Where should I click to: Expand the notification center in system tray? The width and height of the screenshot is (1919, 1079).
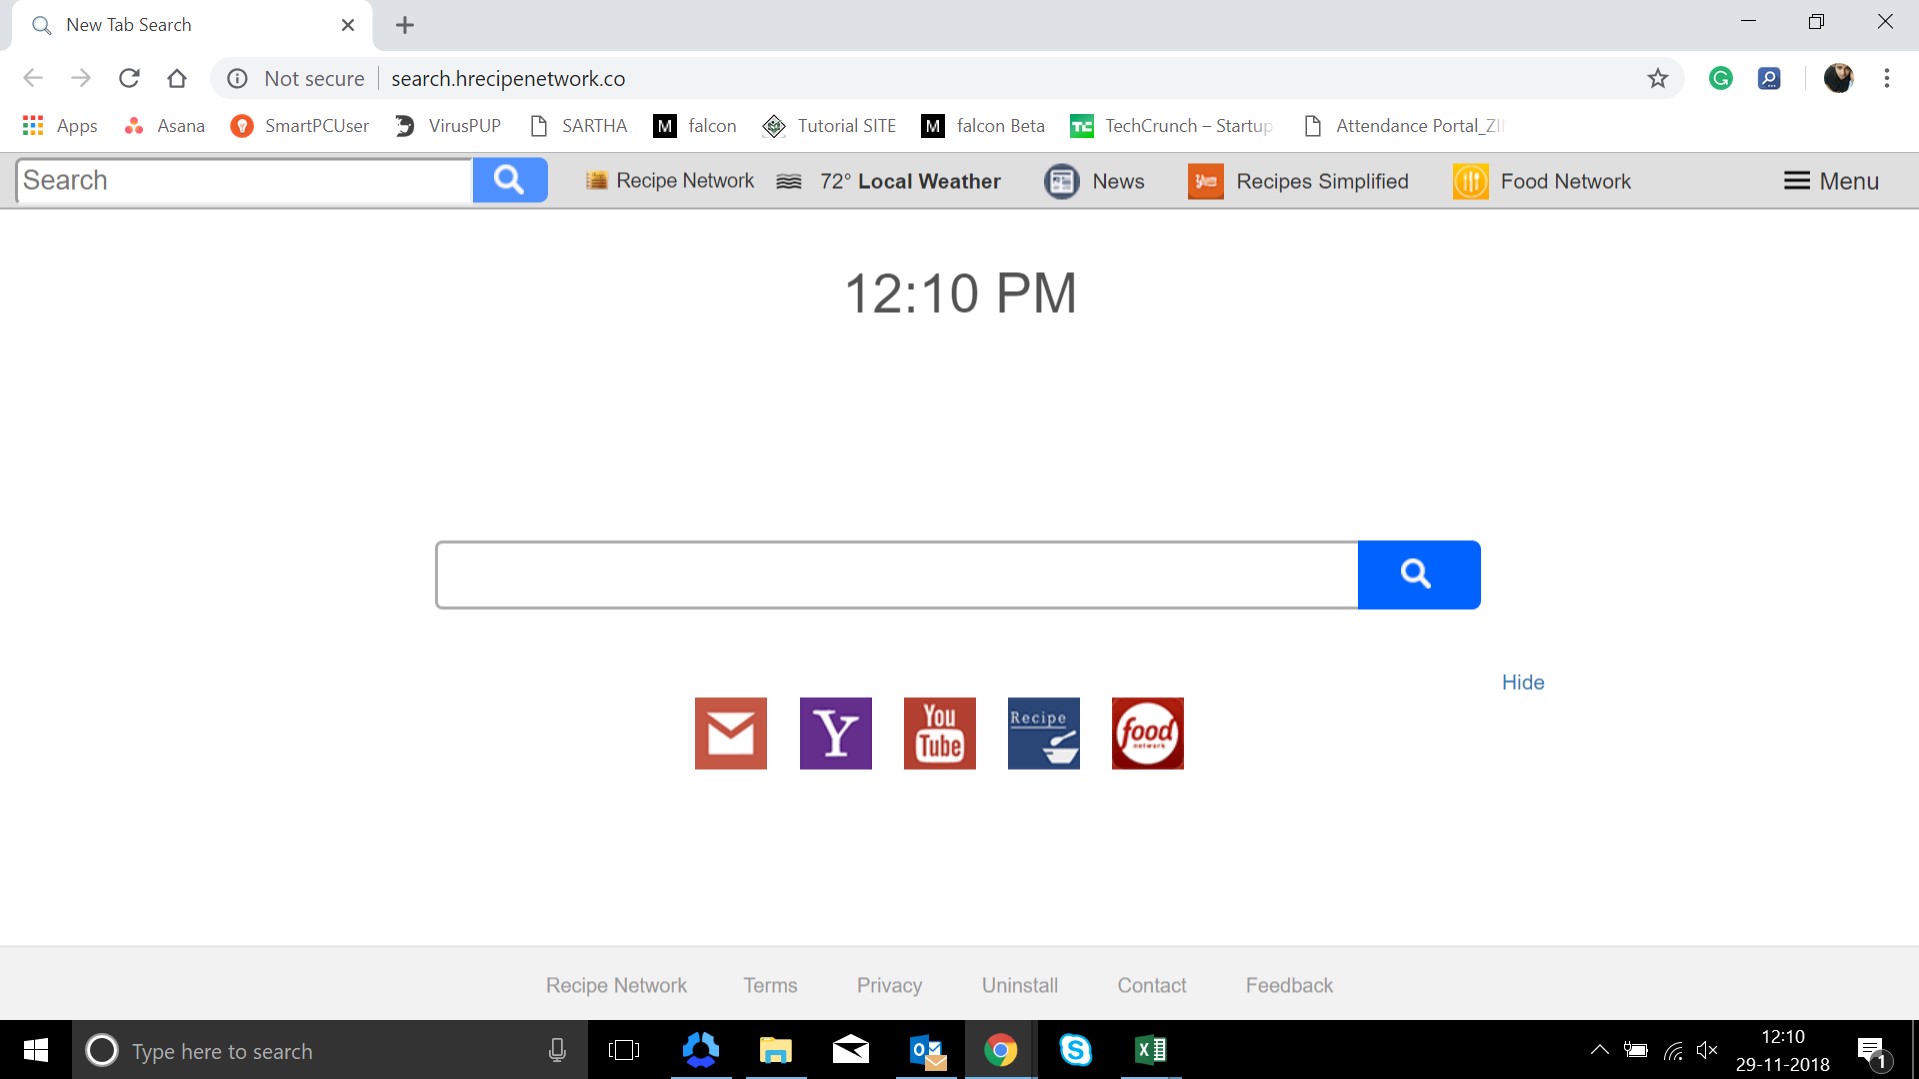click(1871, 1050)
